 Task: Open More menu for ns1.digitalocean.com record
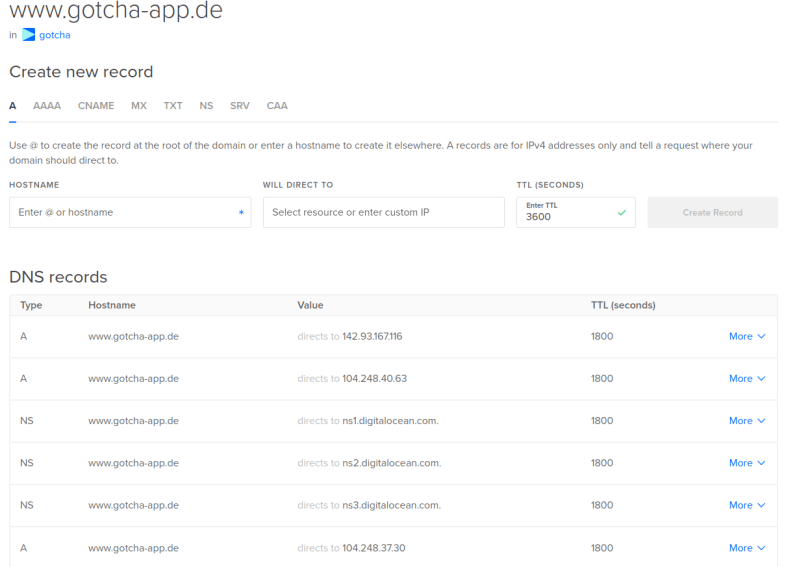point(747,421)
